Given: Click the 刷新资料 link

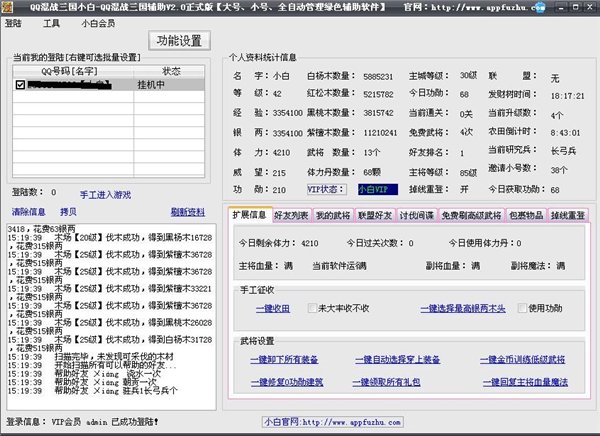Looking at the screenshot, I should click(188, 212).
